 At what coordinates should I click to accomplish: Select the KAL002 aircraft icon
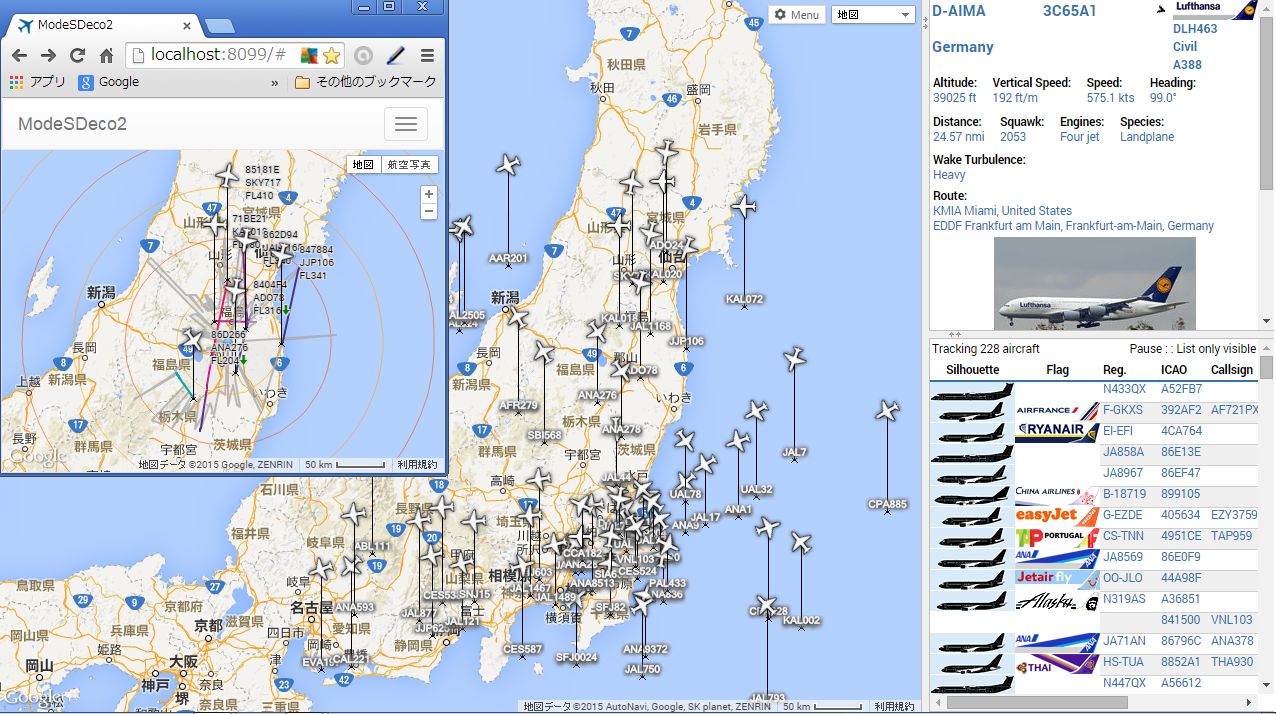(x=801, y=543)
